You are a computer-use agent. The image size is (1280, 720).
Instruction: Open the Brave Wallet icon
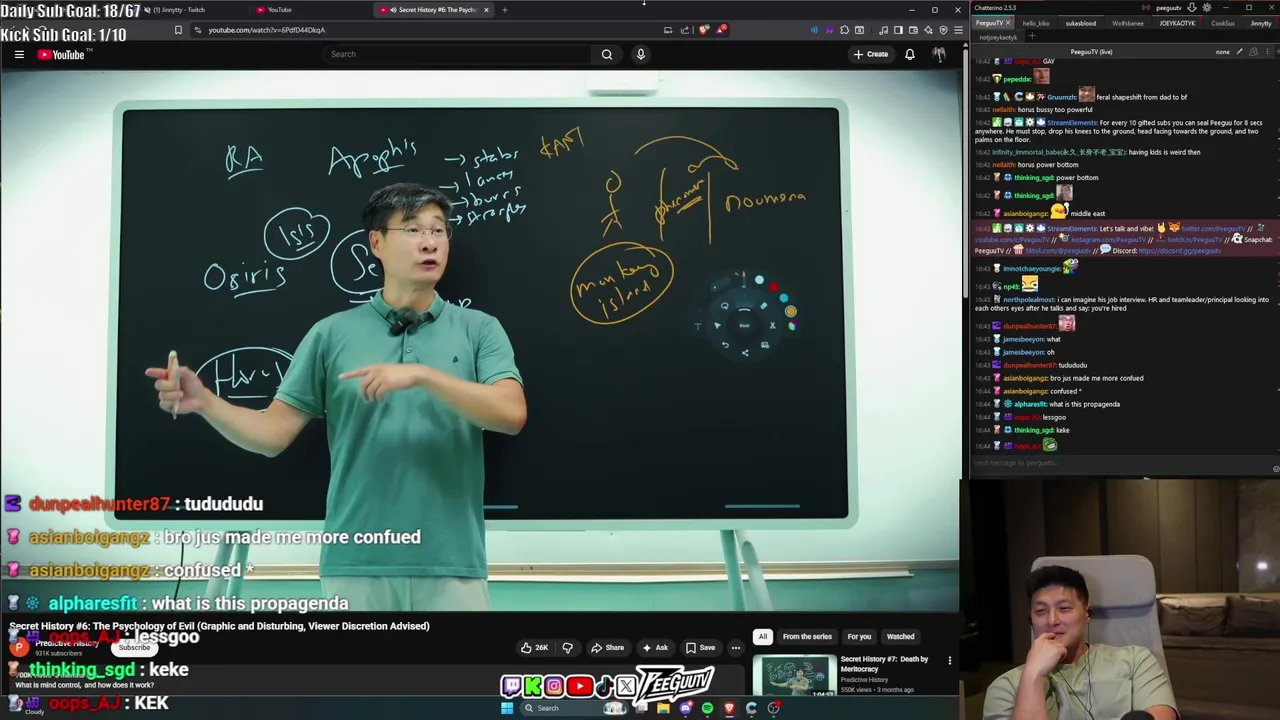click(913, 30)
